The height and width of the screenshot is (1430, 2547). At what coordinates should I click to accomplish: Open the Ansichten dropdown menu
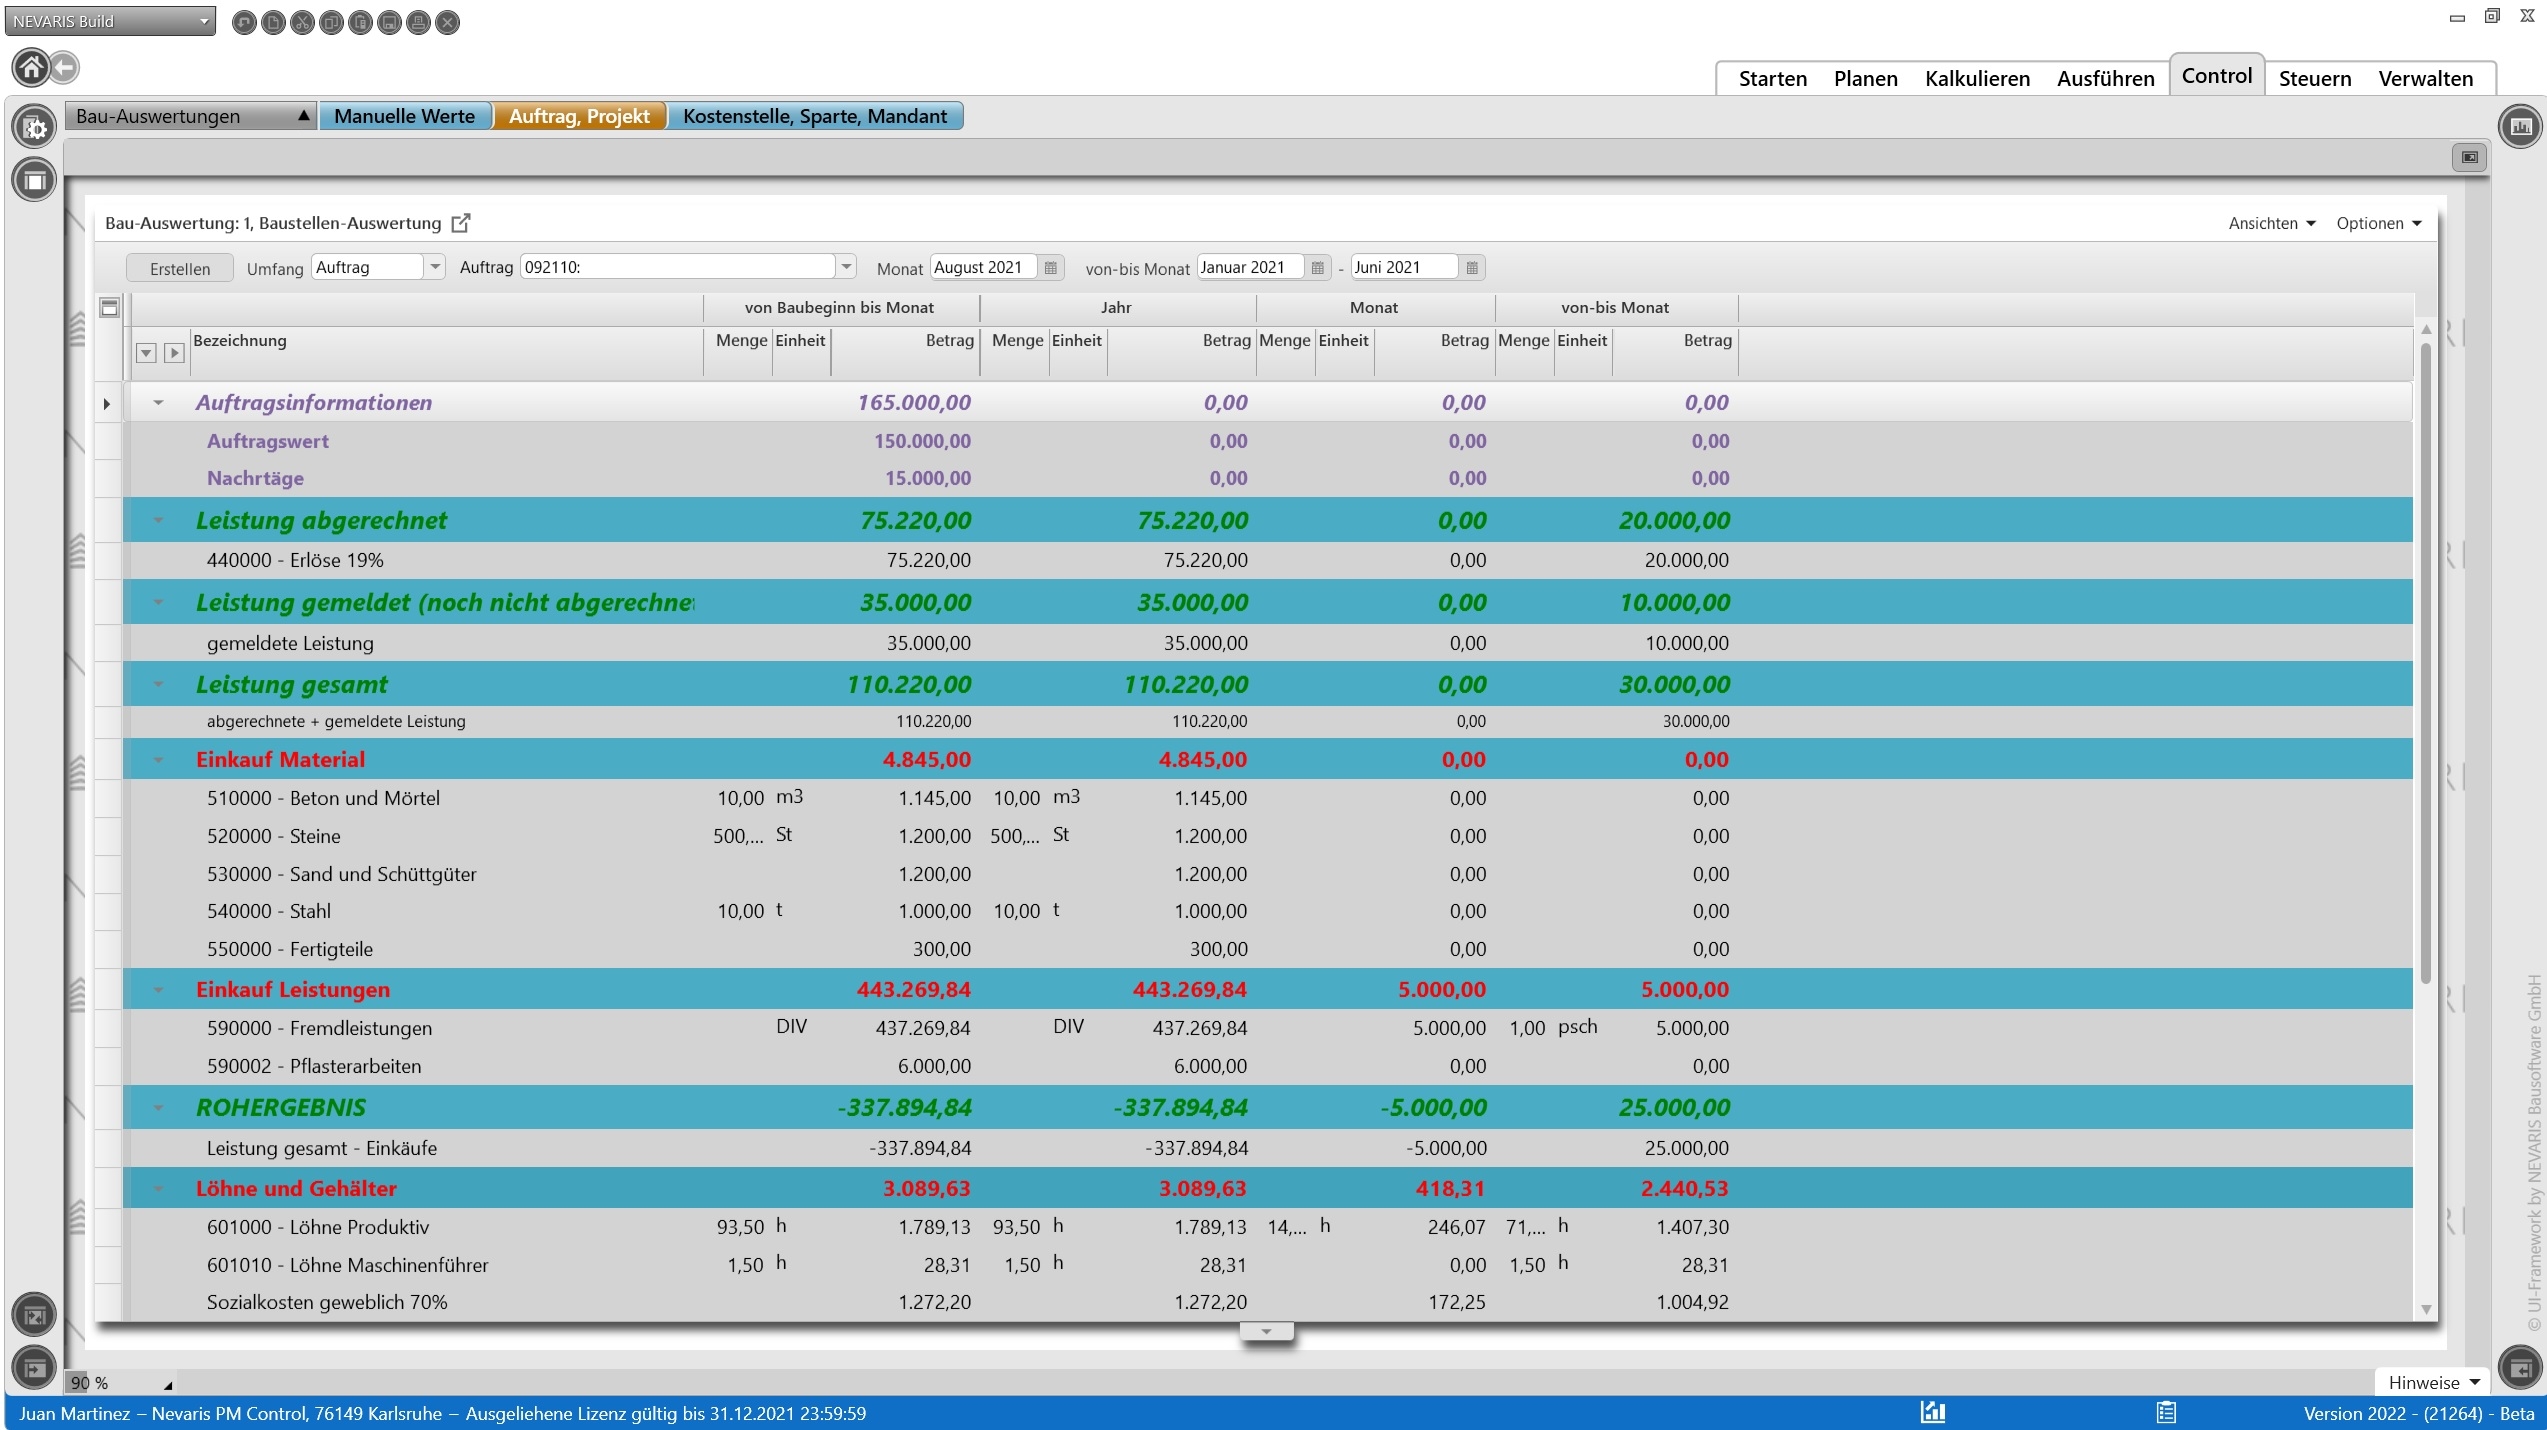tap(2271, 223)
